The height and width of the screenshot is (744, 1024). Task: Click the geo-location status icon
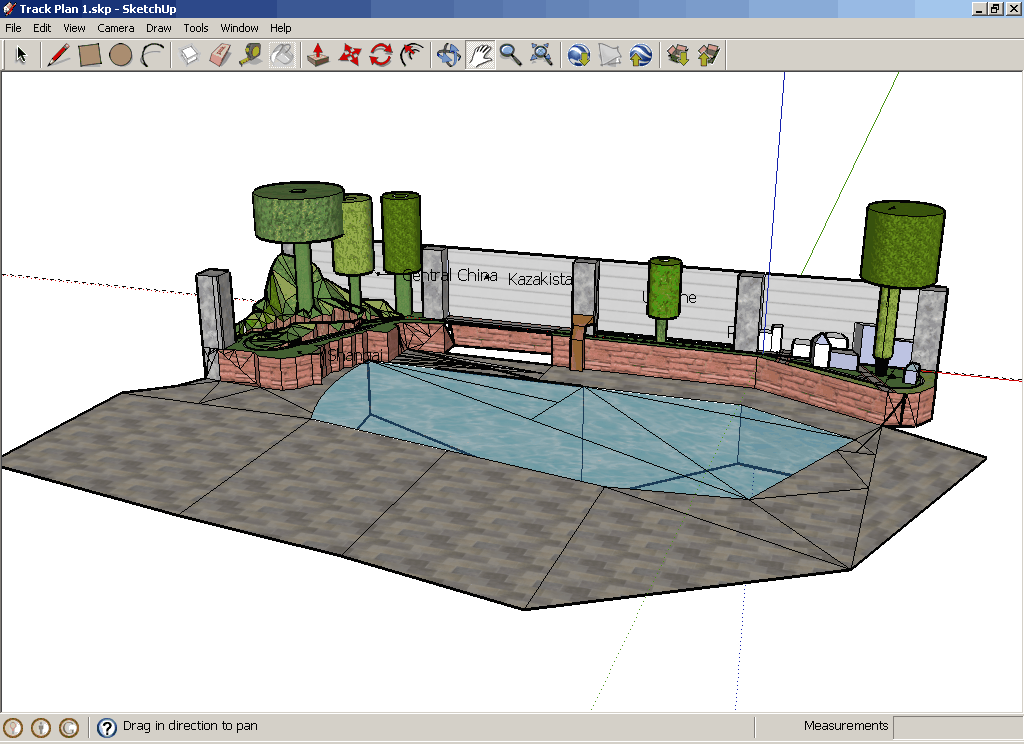[13, 727]
